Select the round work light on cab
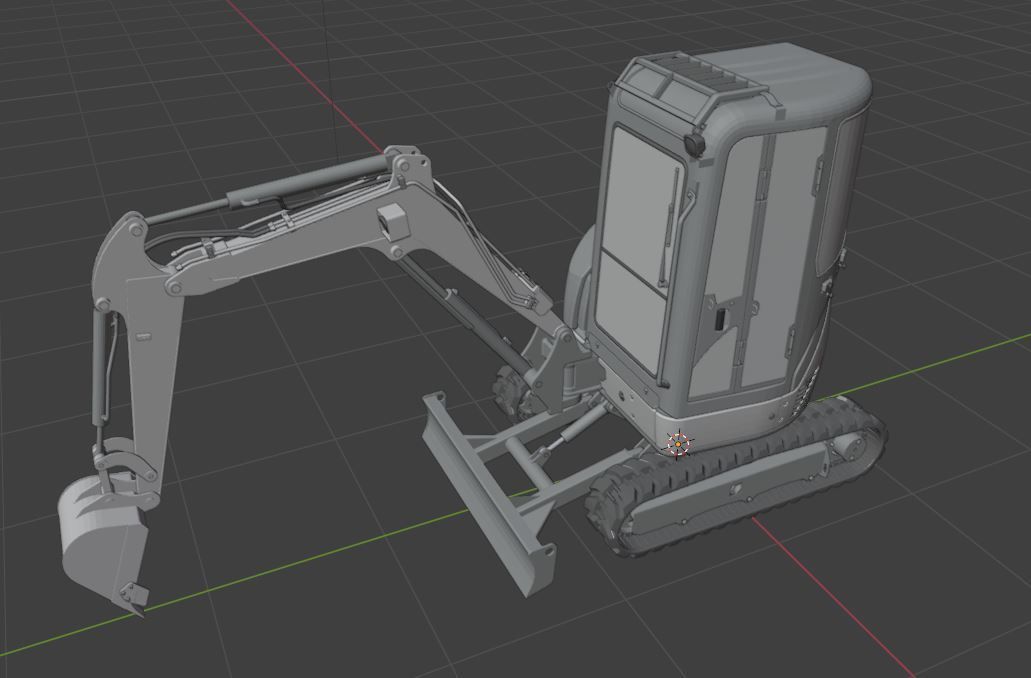This screenshot has width=1031, height=678. point(694,143)
